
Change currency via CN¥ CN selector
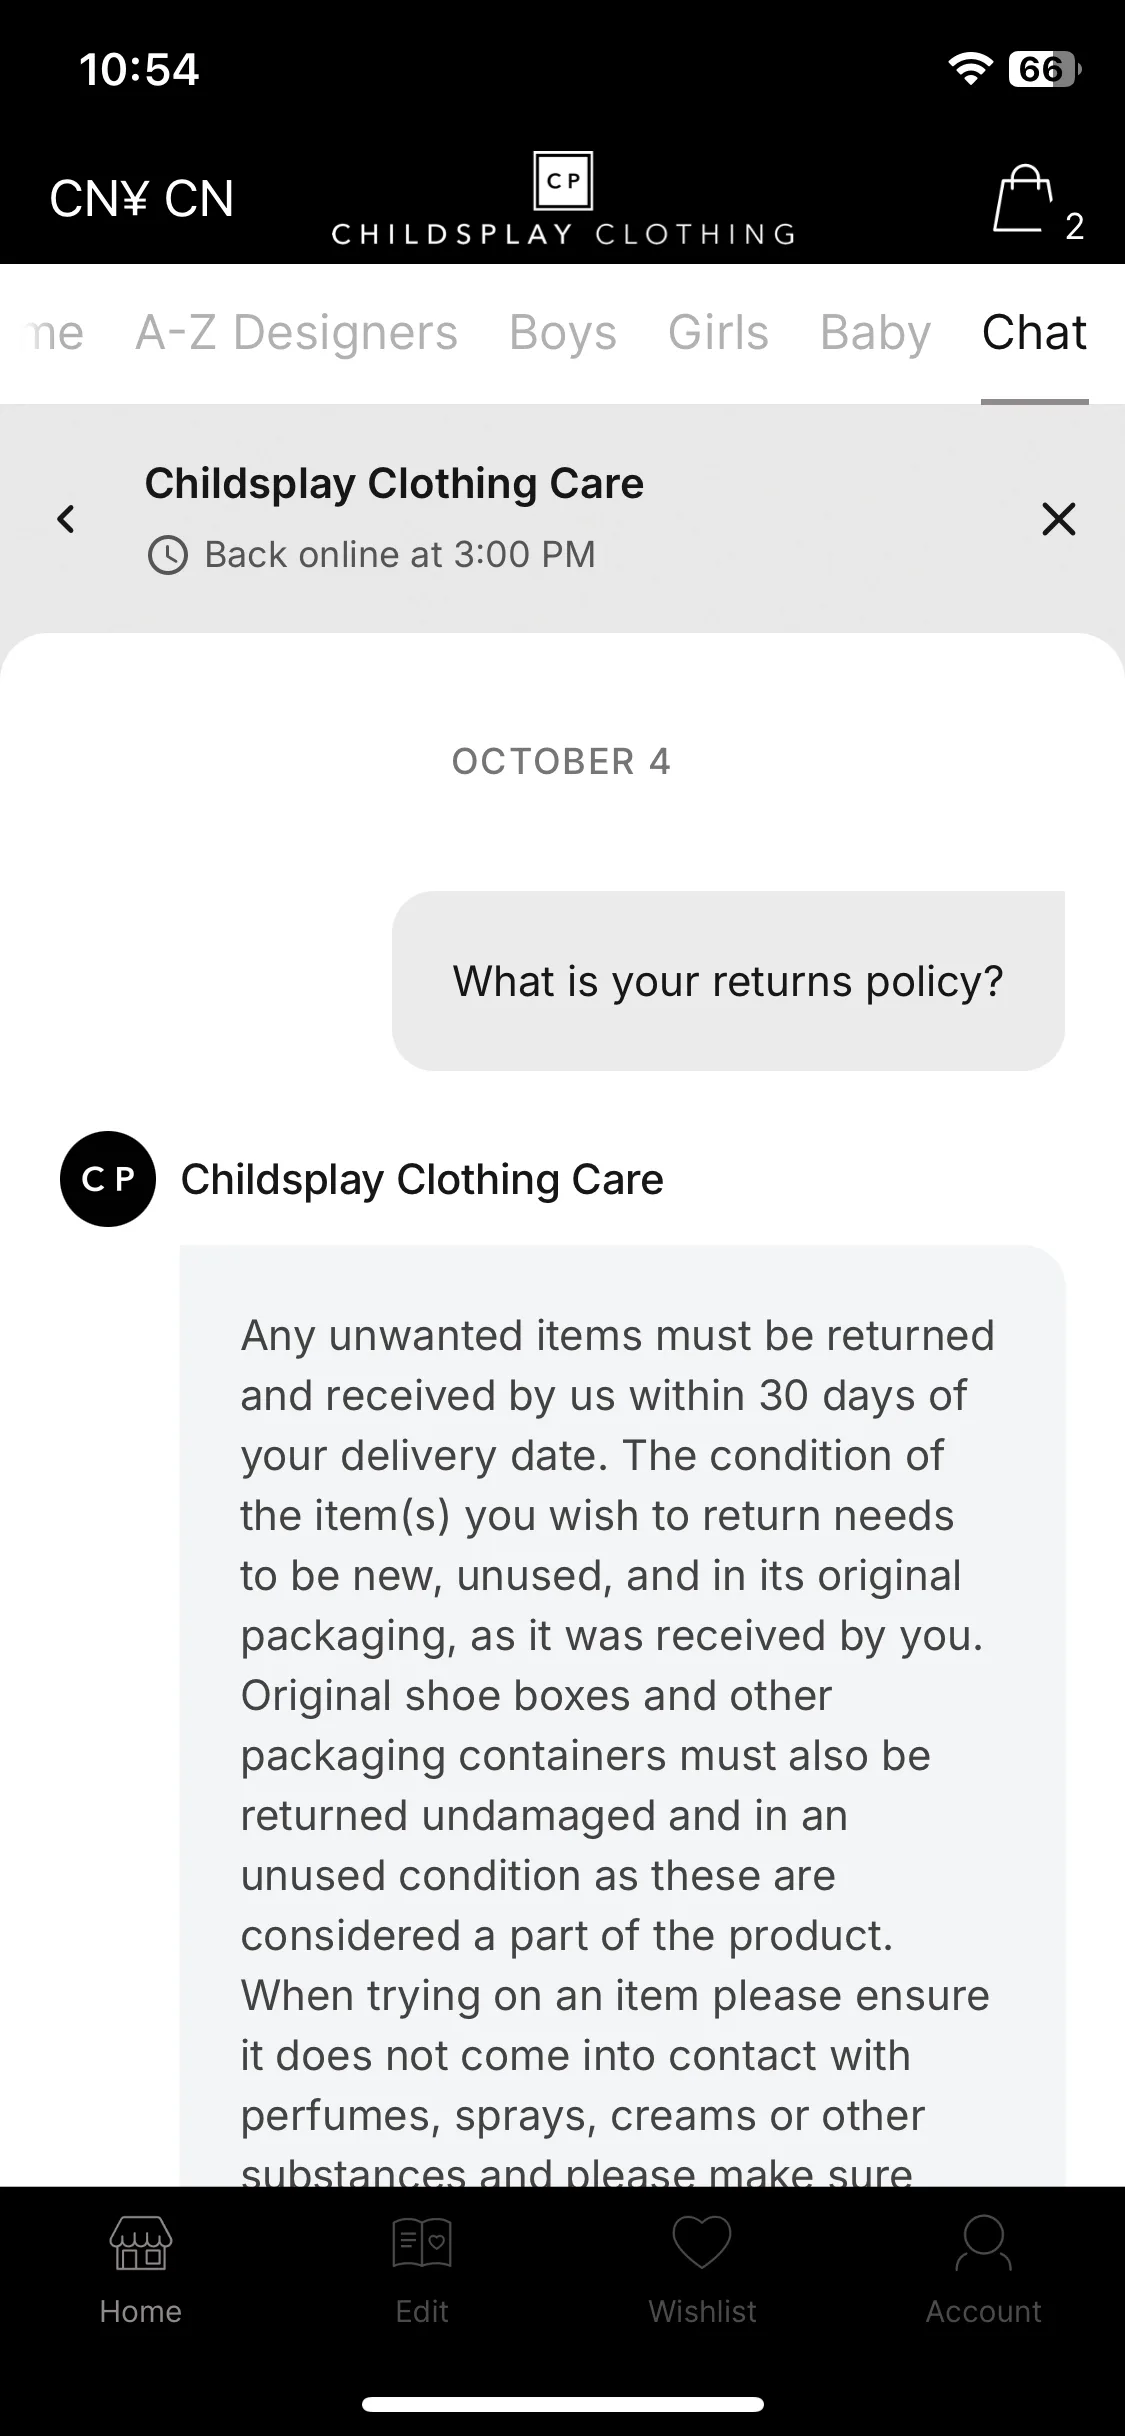coord(142,199)
